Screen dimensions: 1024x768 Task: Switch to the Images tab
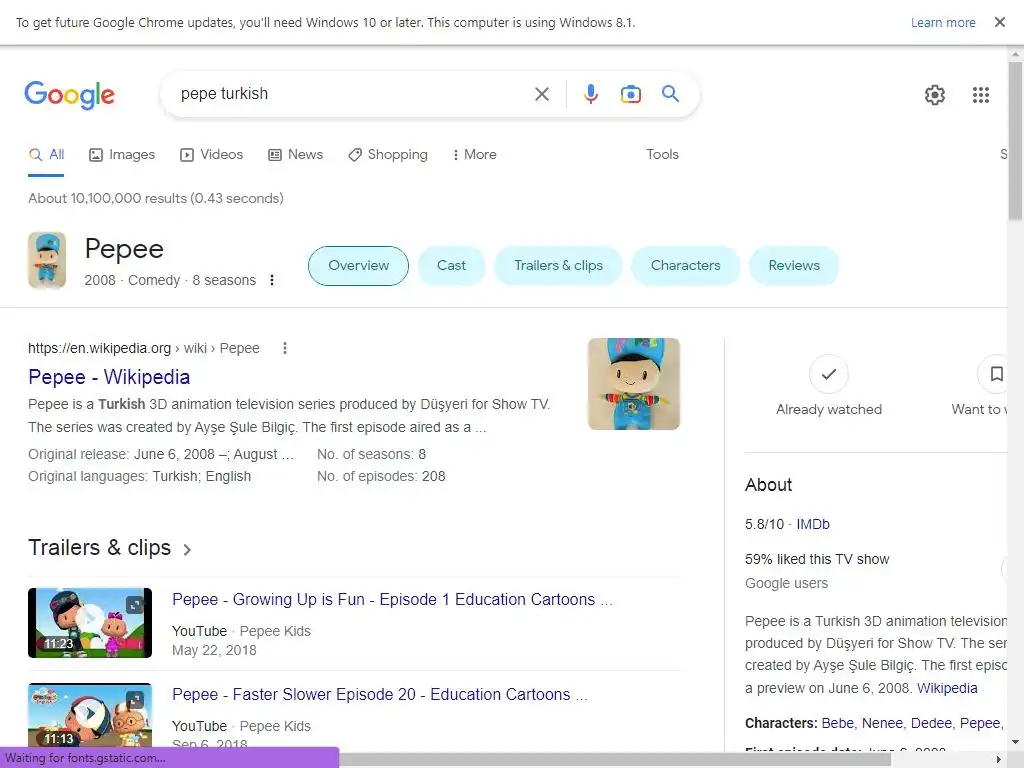tap(122, 155)
